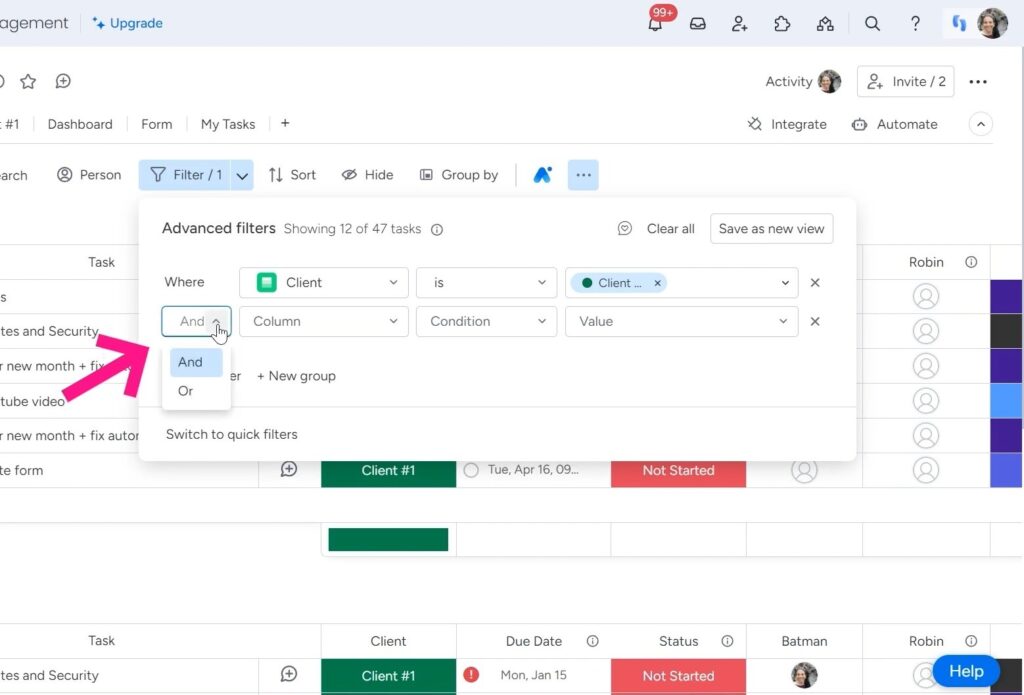Star this board as a favorite

point(27,81)
